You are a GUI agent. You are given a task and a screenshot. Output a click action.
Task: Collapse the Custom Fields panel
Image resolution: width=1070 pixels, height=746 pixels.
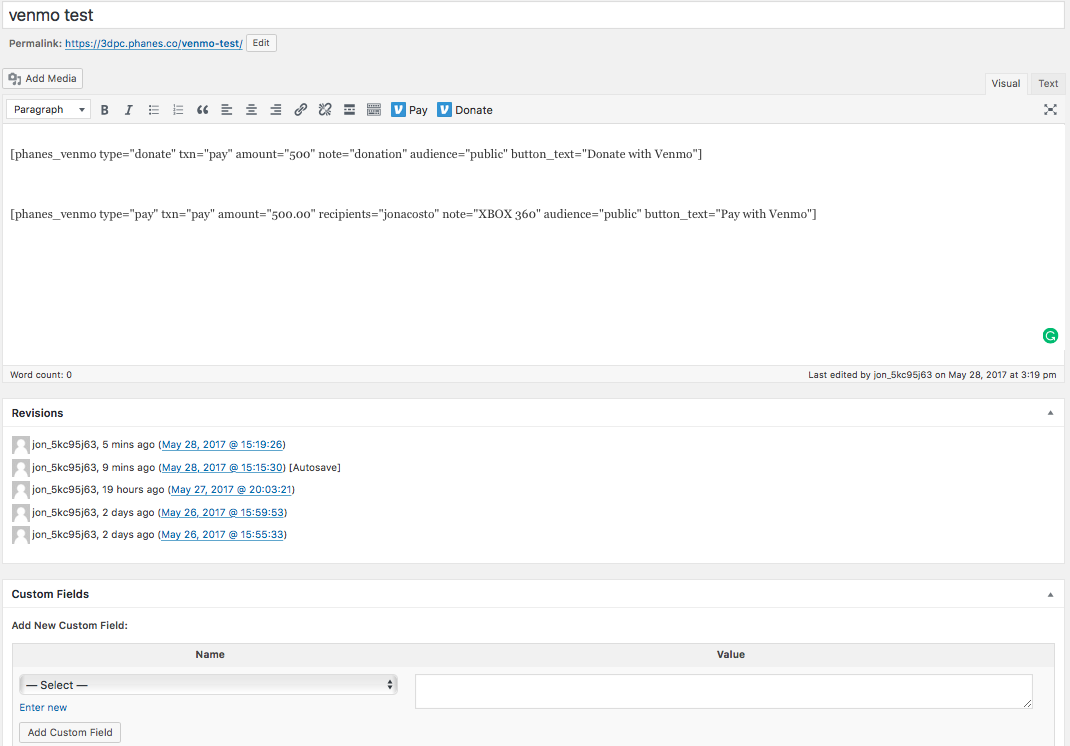coord(1050,594)
